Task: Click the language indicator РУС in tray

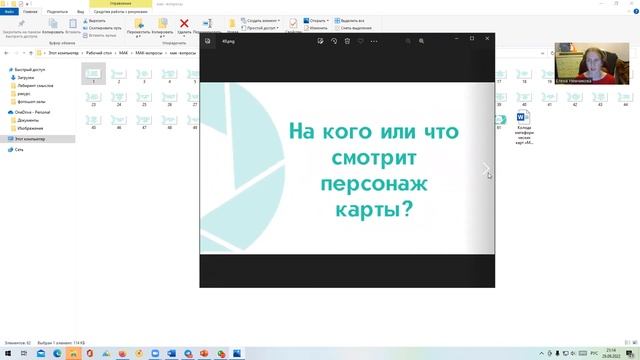Action: (594, 353)
